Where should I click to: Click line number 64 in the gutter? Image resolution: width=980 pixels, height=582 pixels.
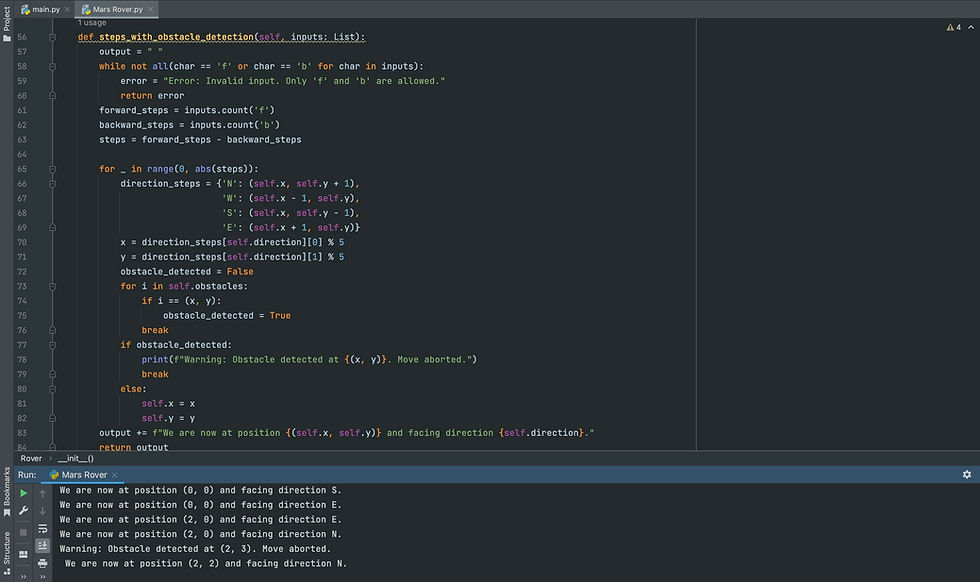tap(22, 154)
